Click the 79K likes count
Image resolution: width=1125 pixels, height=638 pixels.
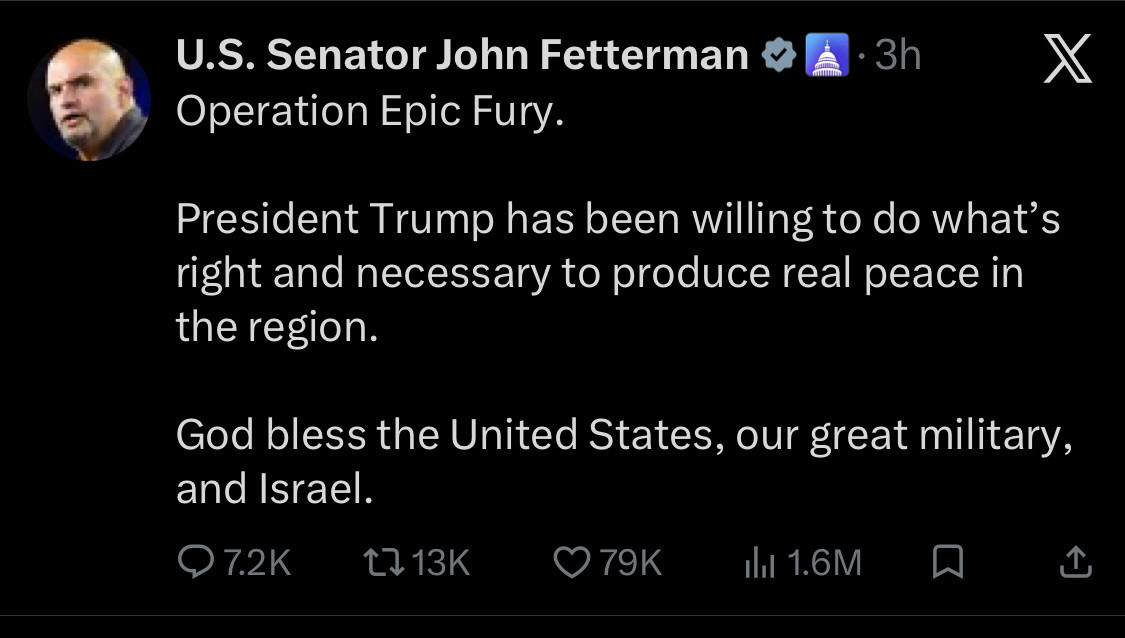click(x=630, y=563)
